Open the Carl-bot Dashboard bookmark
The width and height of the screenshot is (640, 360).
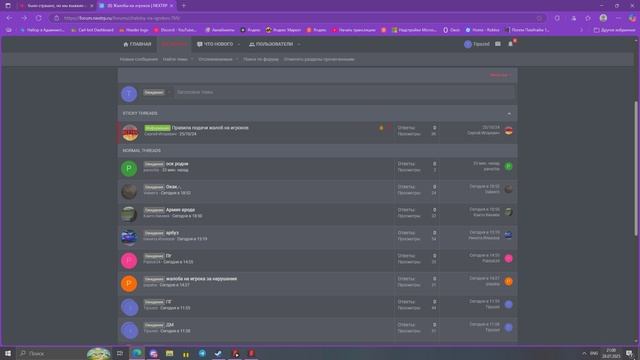pos(92,30)
